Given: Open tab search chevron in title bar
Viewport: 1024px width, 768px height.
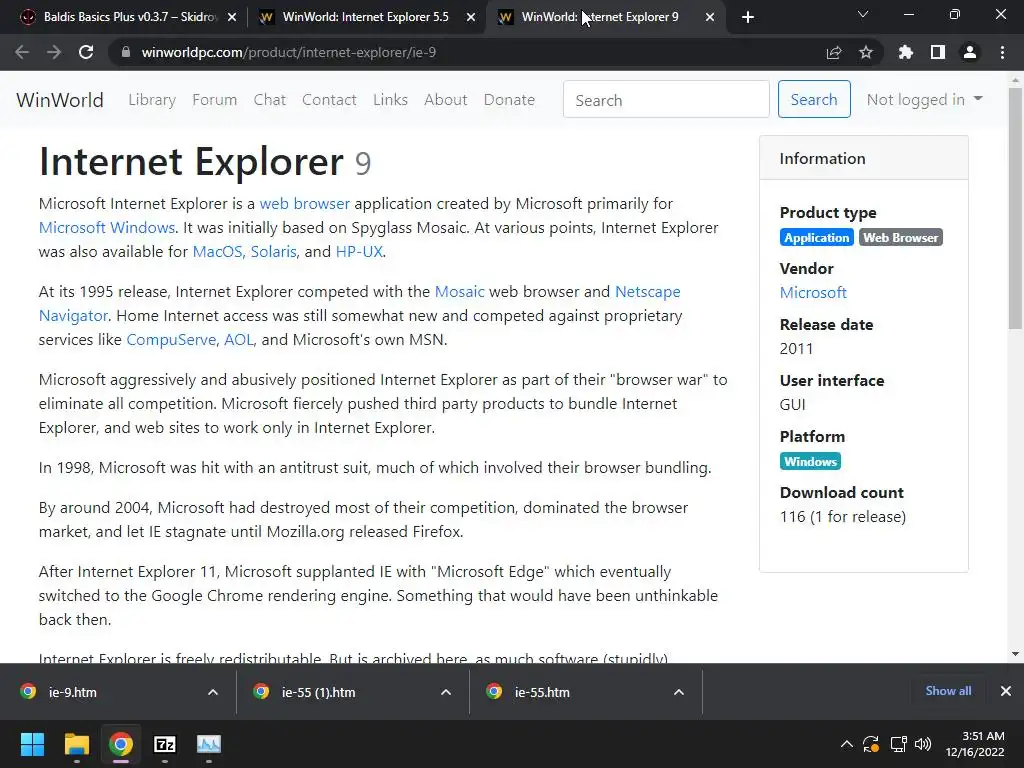Looking at the screenshot, I should [863, 14].
